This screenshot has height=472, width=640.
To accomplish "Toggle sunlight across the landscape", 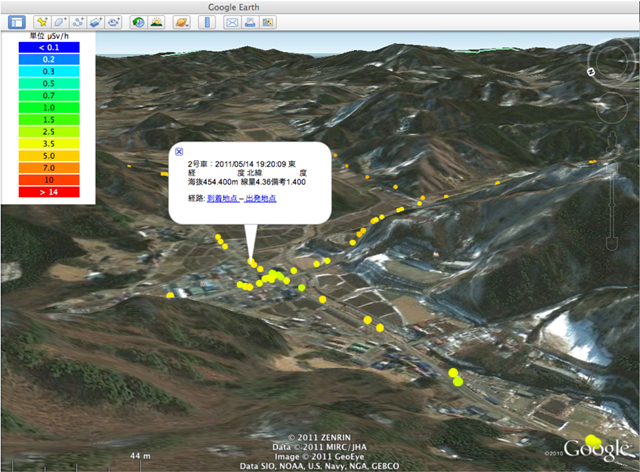I will pos(157,21).
